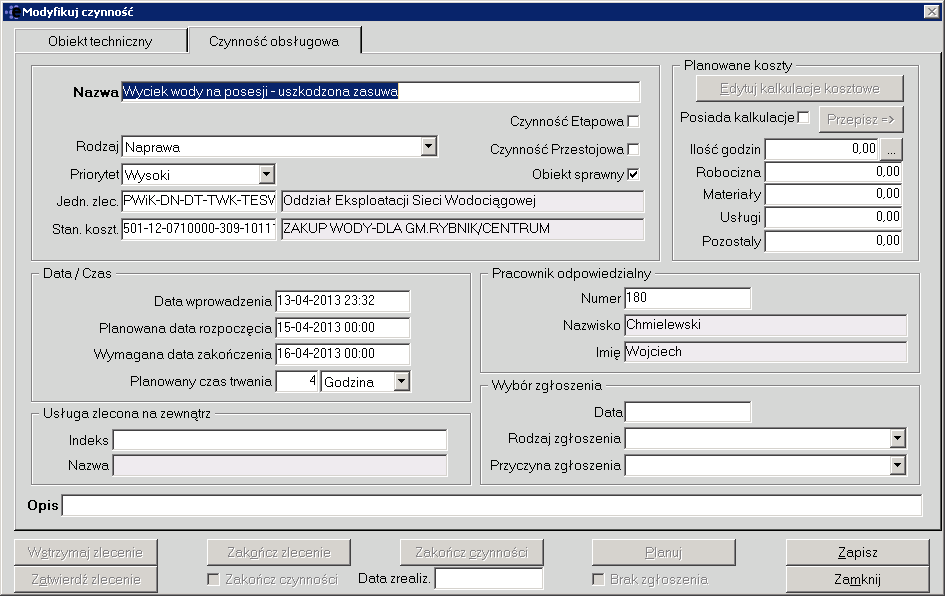The height and width of the screenshot is (596, 945).
Task: Click the Przepisz => button
Action: pyautogui.click(x=861, y=119)
